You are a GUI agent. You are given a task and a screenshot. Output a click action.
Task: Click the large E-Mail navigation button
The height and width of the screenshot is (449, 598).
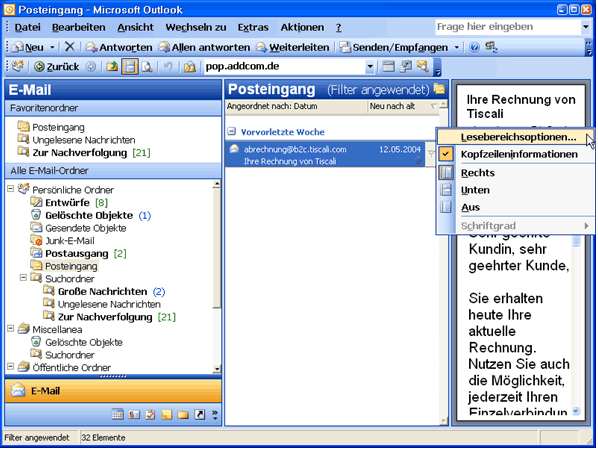113,391
